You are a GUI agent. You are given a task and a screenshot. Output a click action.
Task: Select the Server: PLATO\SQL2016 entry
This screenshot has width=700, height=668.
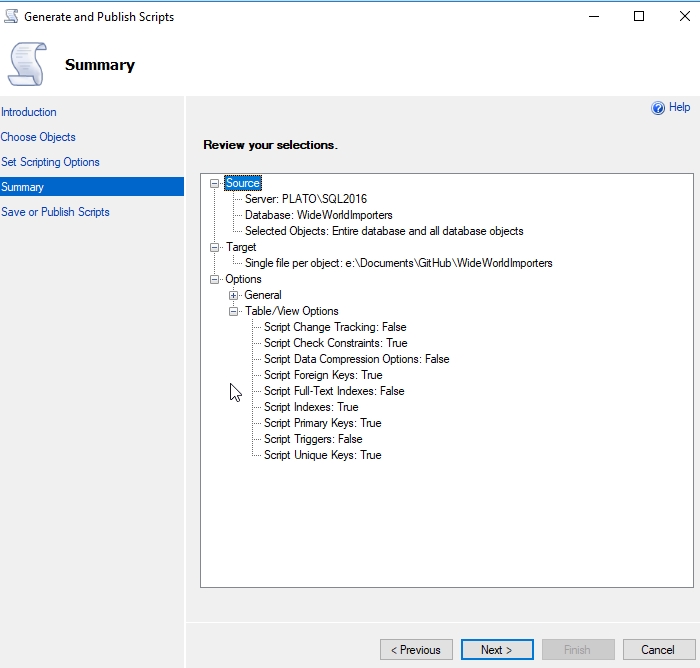tap(305, 199)
